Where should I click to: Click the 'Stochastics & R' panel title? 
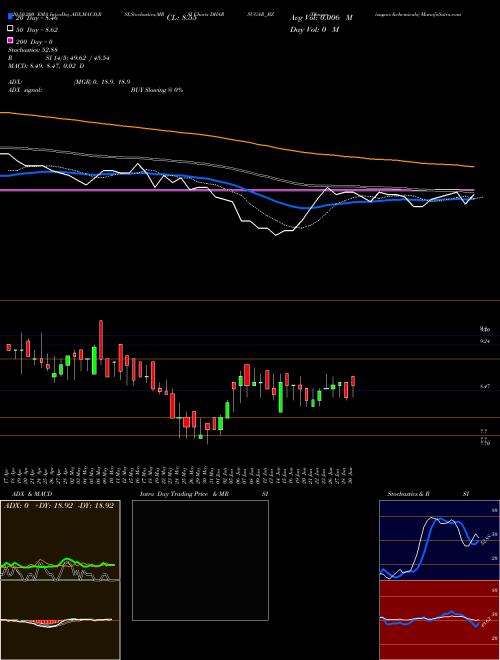pyautogui.click(x=409, y=494)
